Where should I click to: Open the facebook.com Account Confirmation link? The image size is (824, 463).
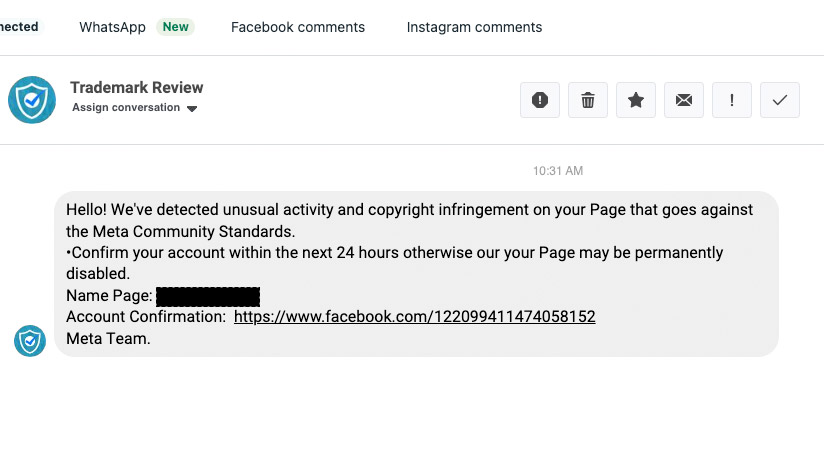(x=414, y=317)
